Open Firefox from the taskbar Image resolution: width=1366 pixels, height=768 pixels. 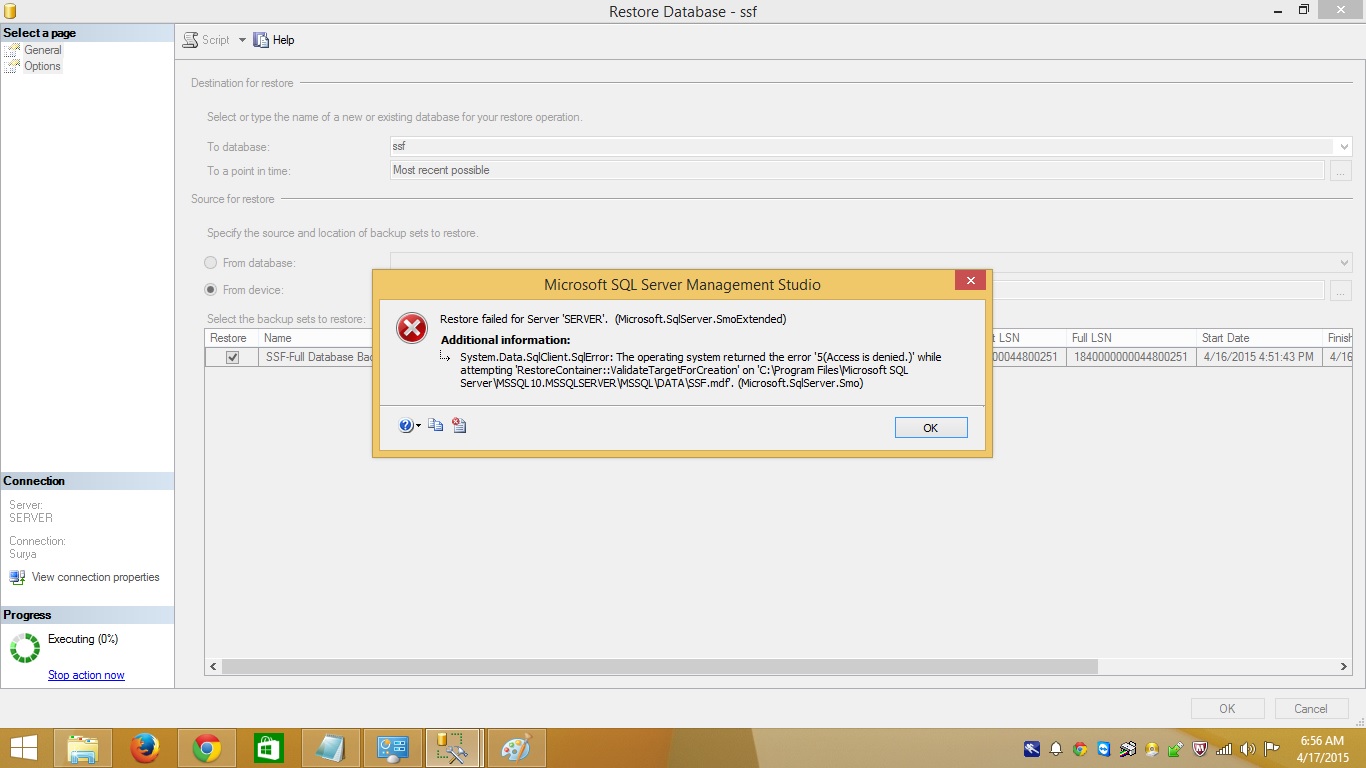145,748
